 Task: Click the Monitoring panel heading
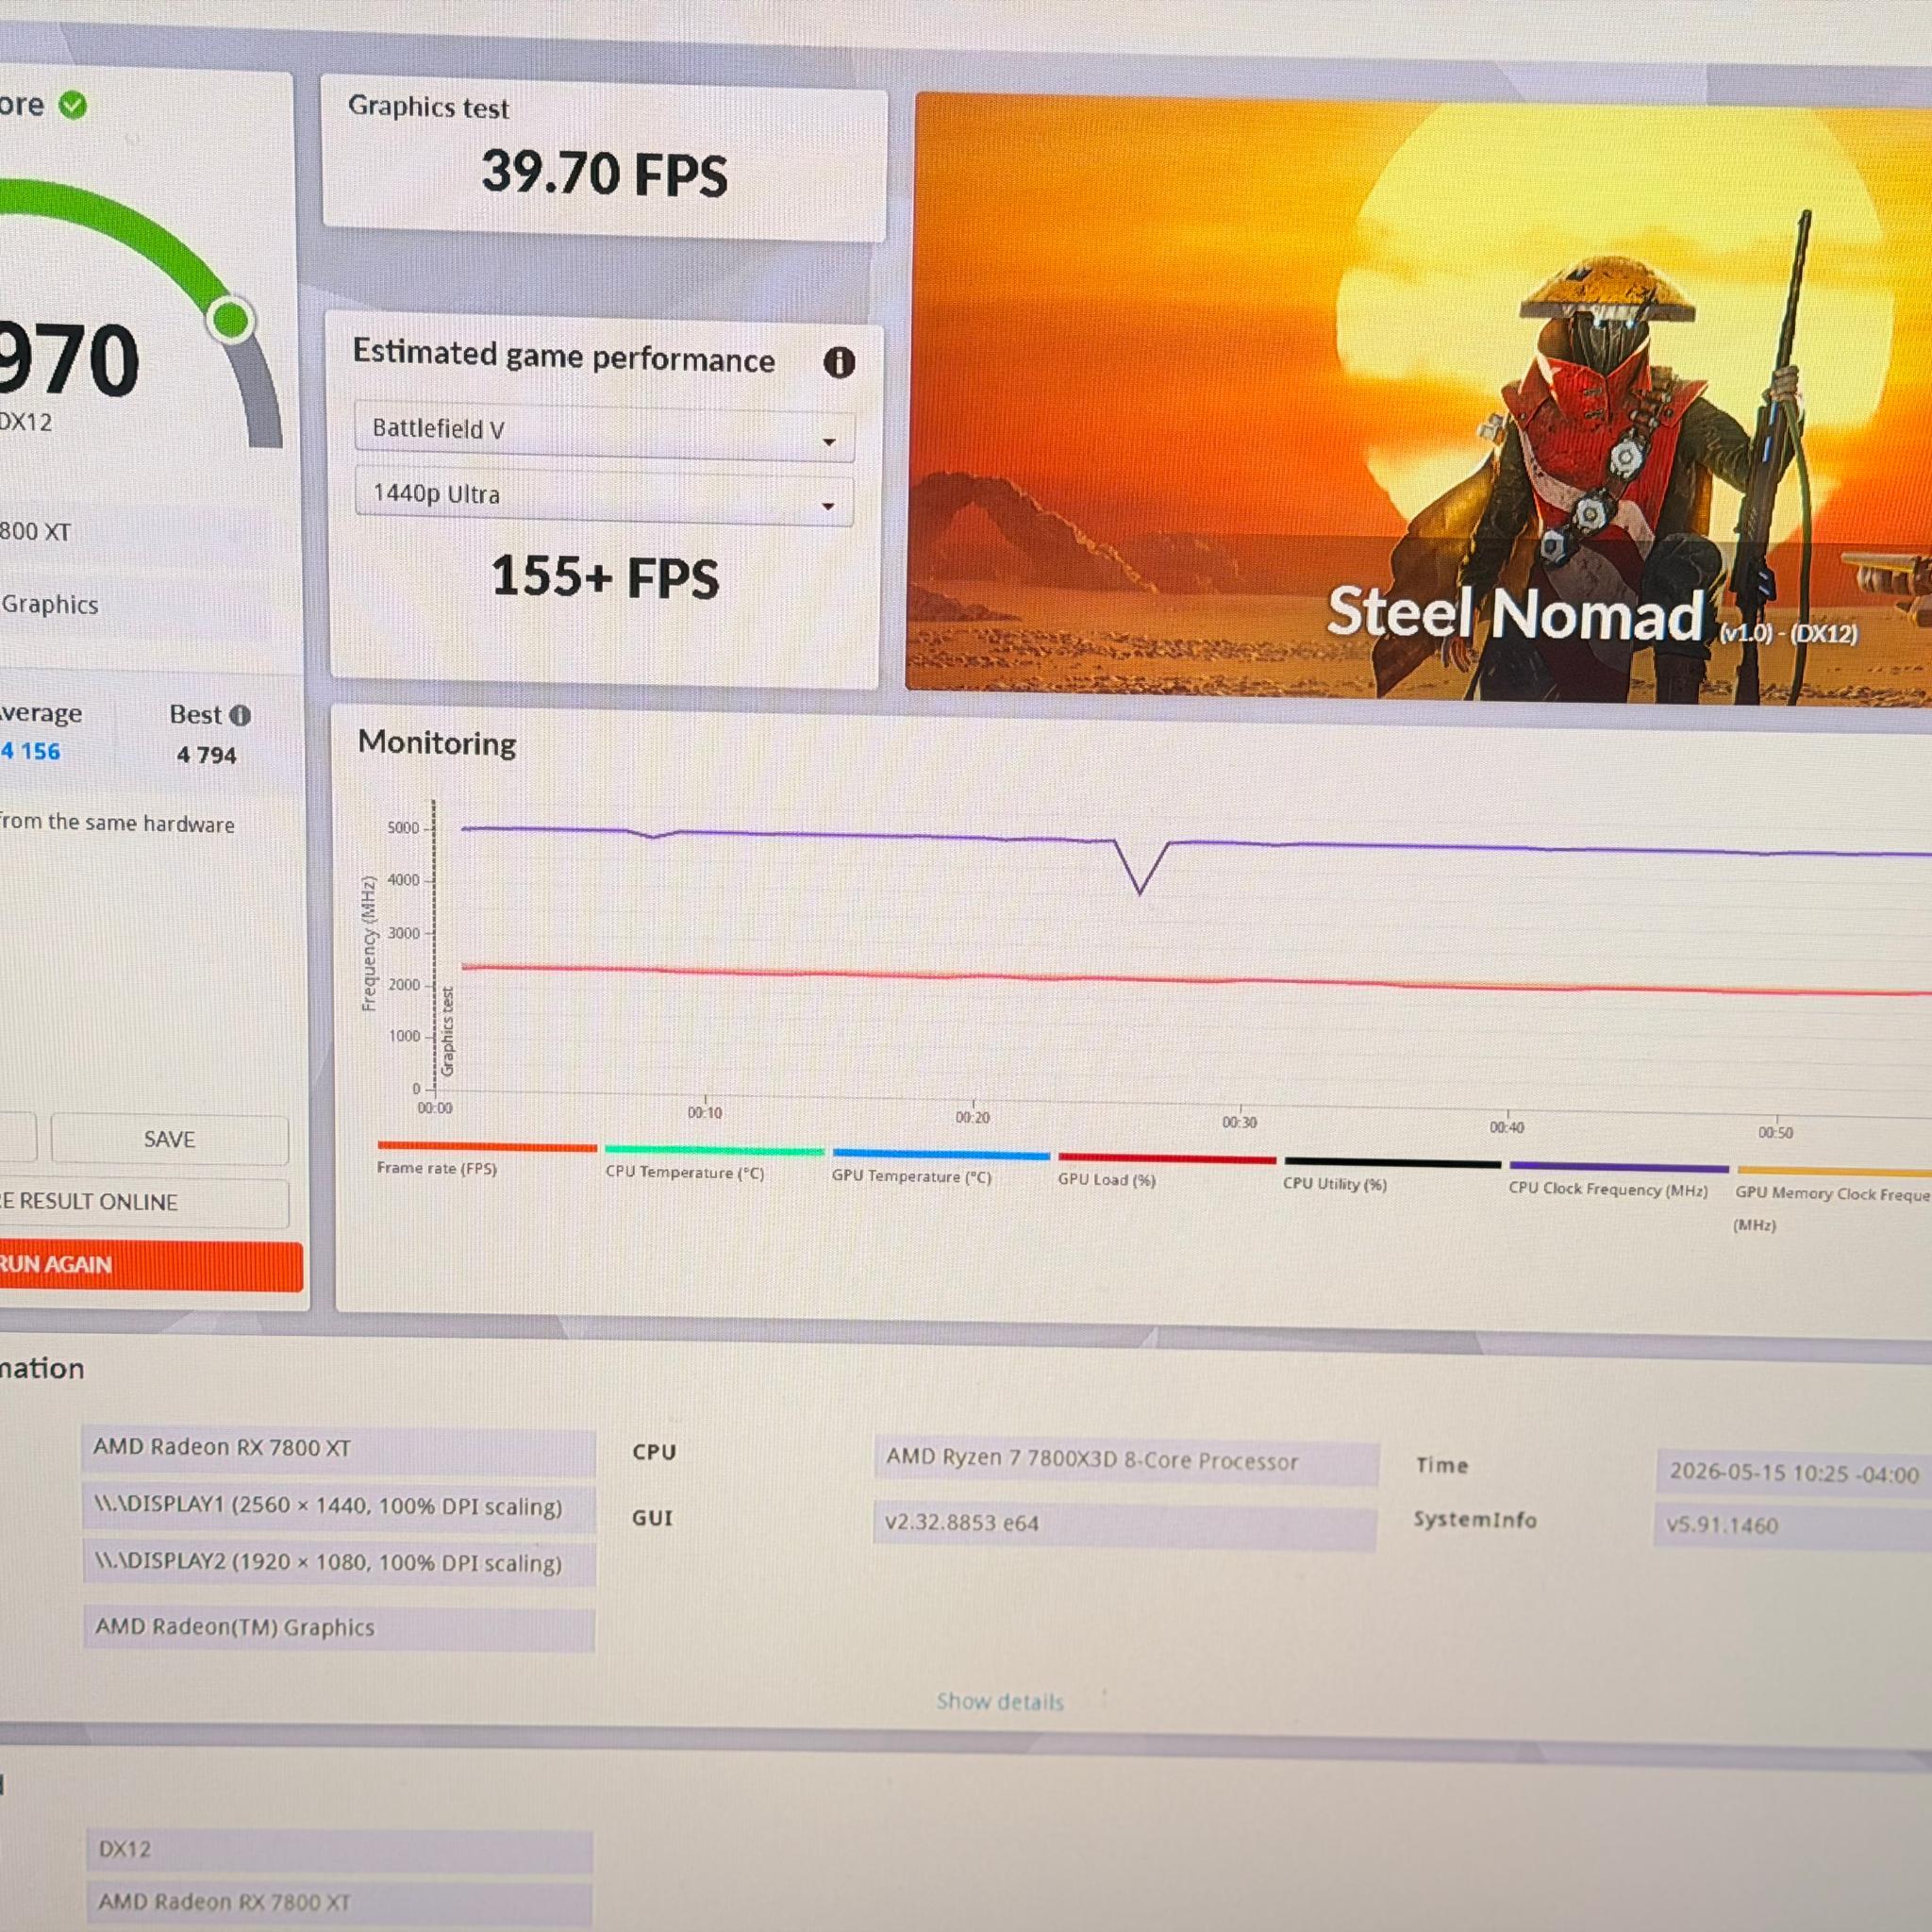pyautogui.click(x=437, y=743)
